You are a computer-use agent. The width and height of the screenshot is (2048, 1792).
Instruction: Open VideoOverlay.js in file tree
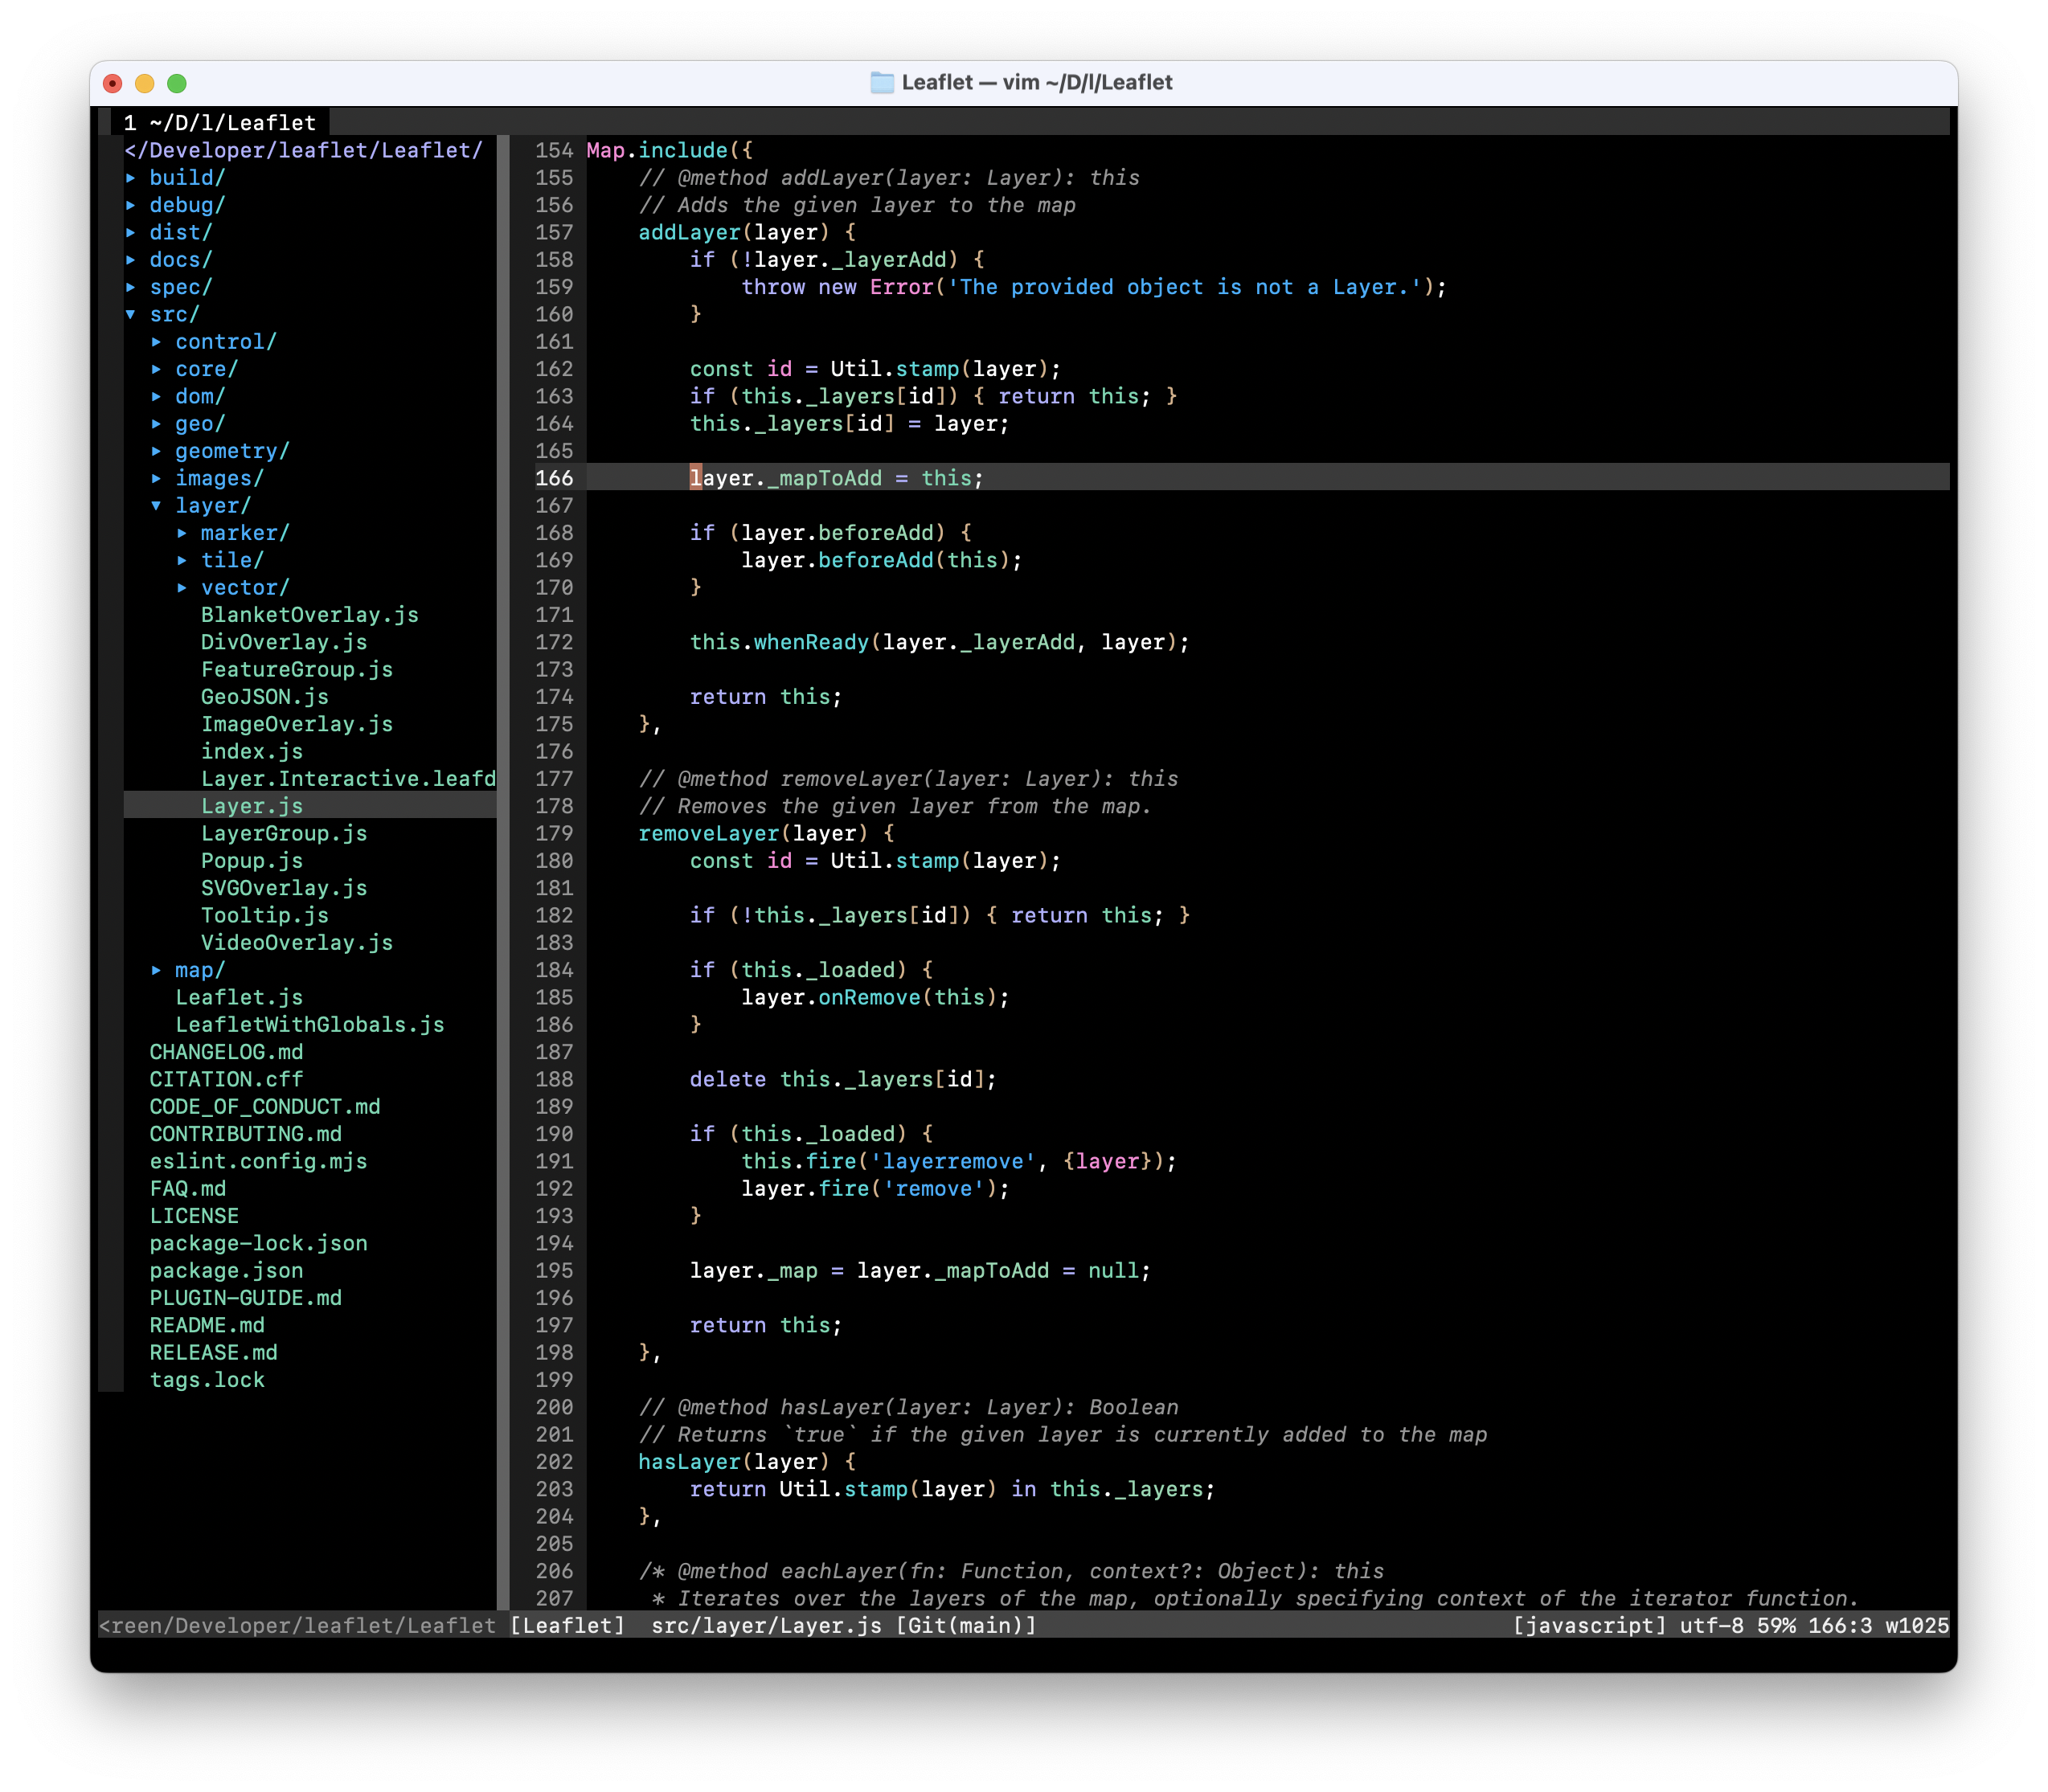coord(297,943)
